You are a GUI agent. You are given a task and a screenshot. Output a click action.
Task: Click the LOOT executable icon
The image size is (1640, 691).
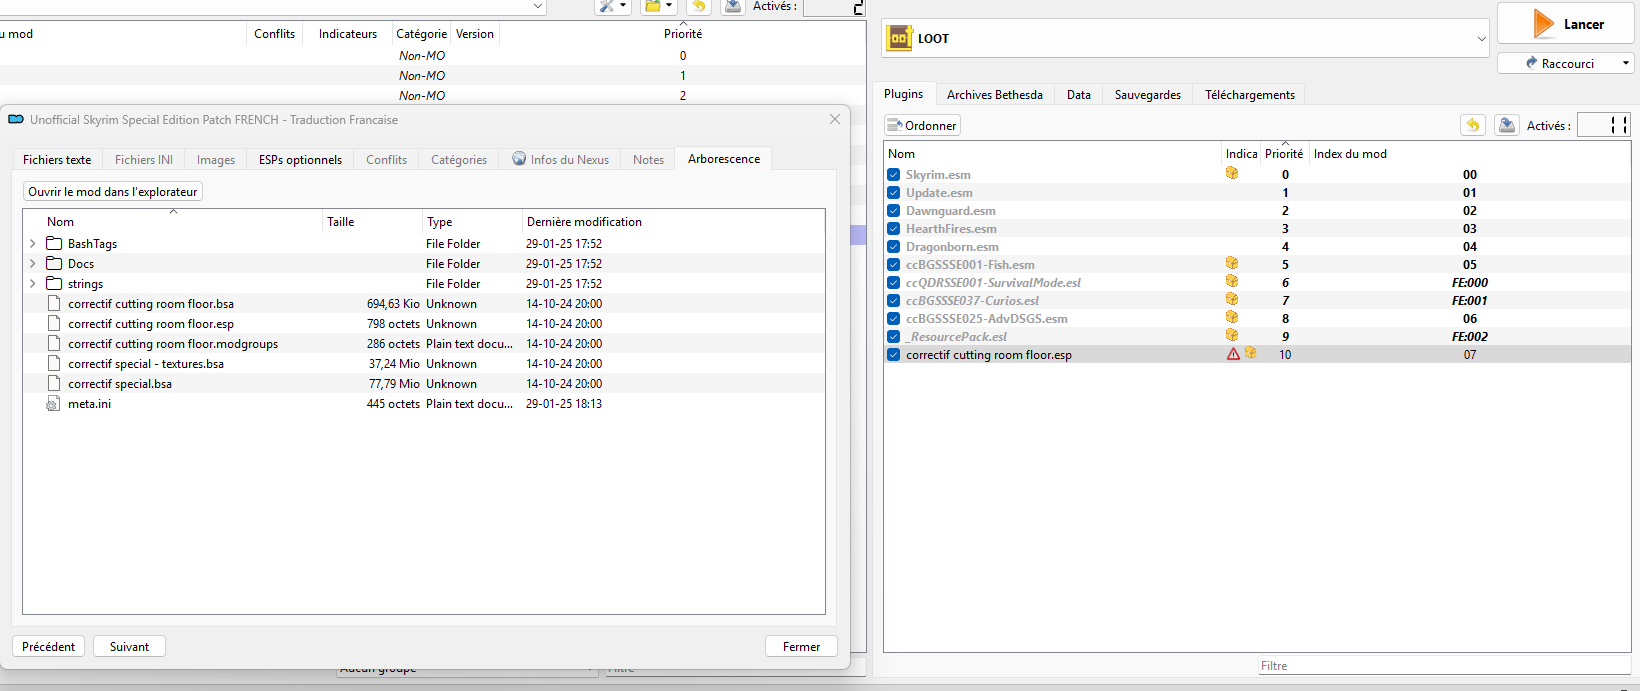900,38
